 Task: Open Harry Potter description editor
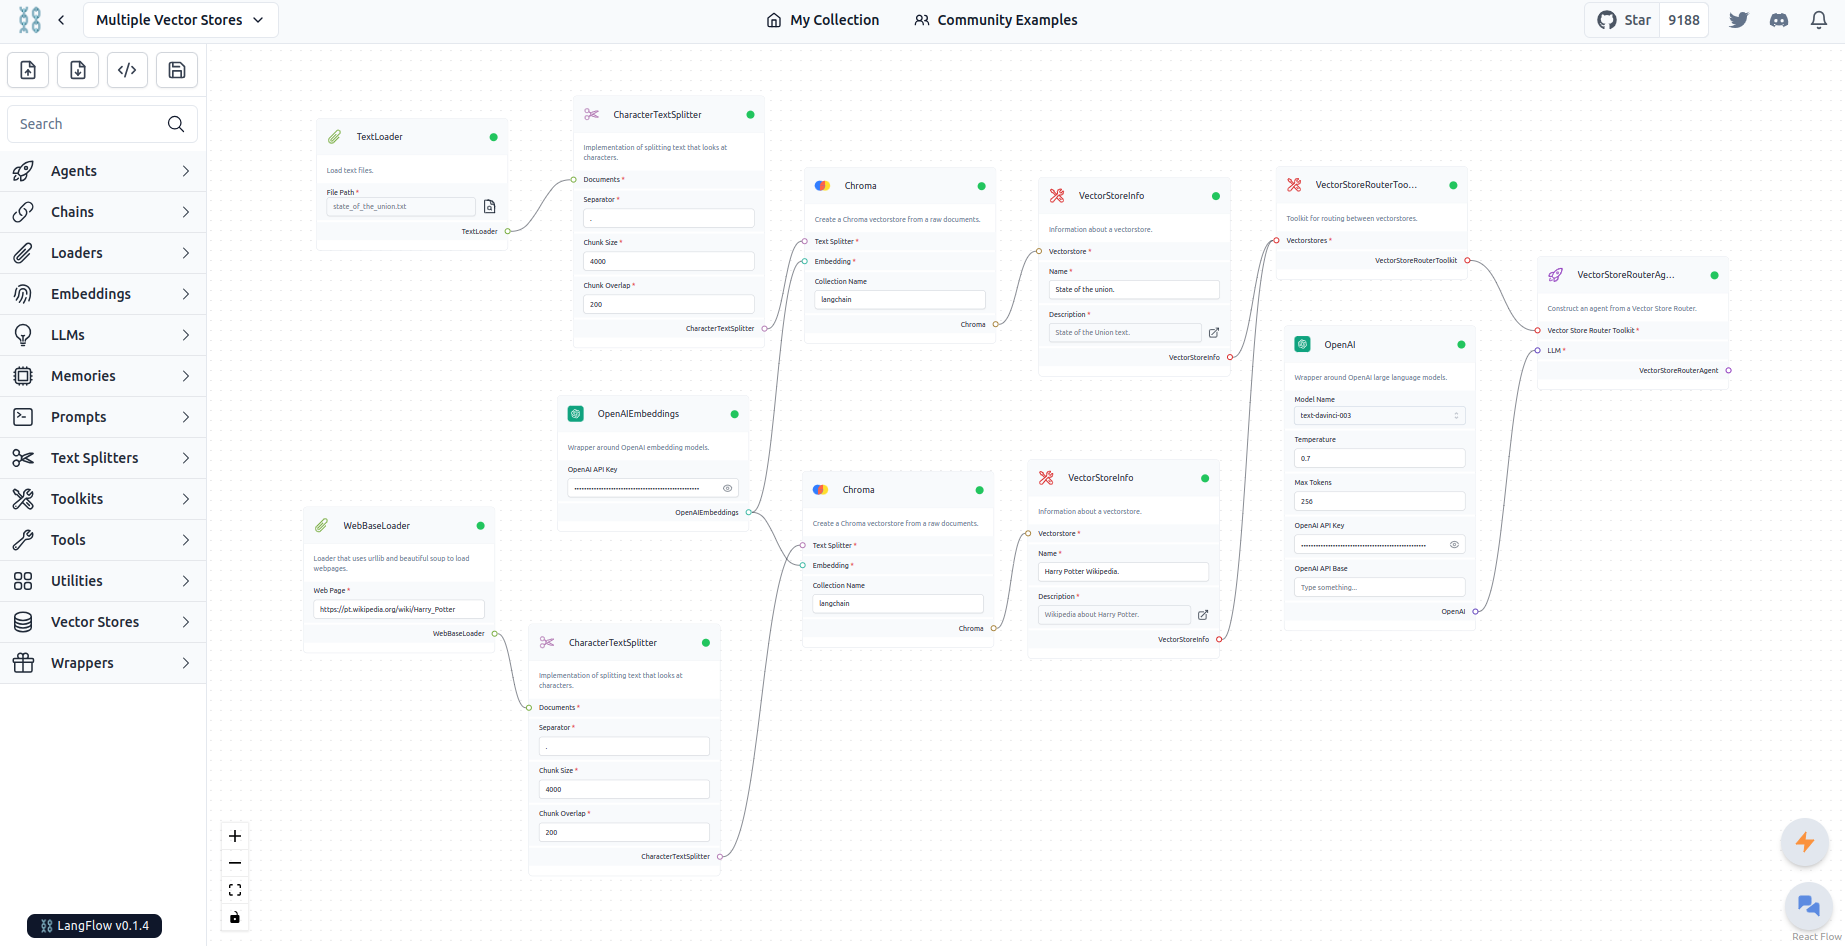point(1203,615)
